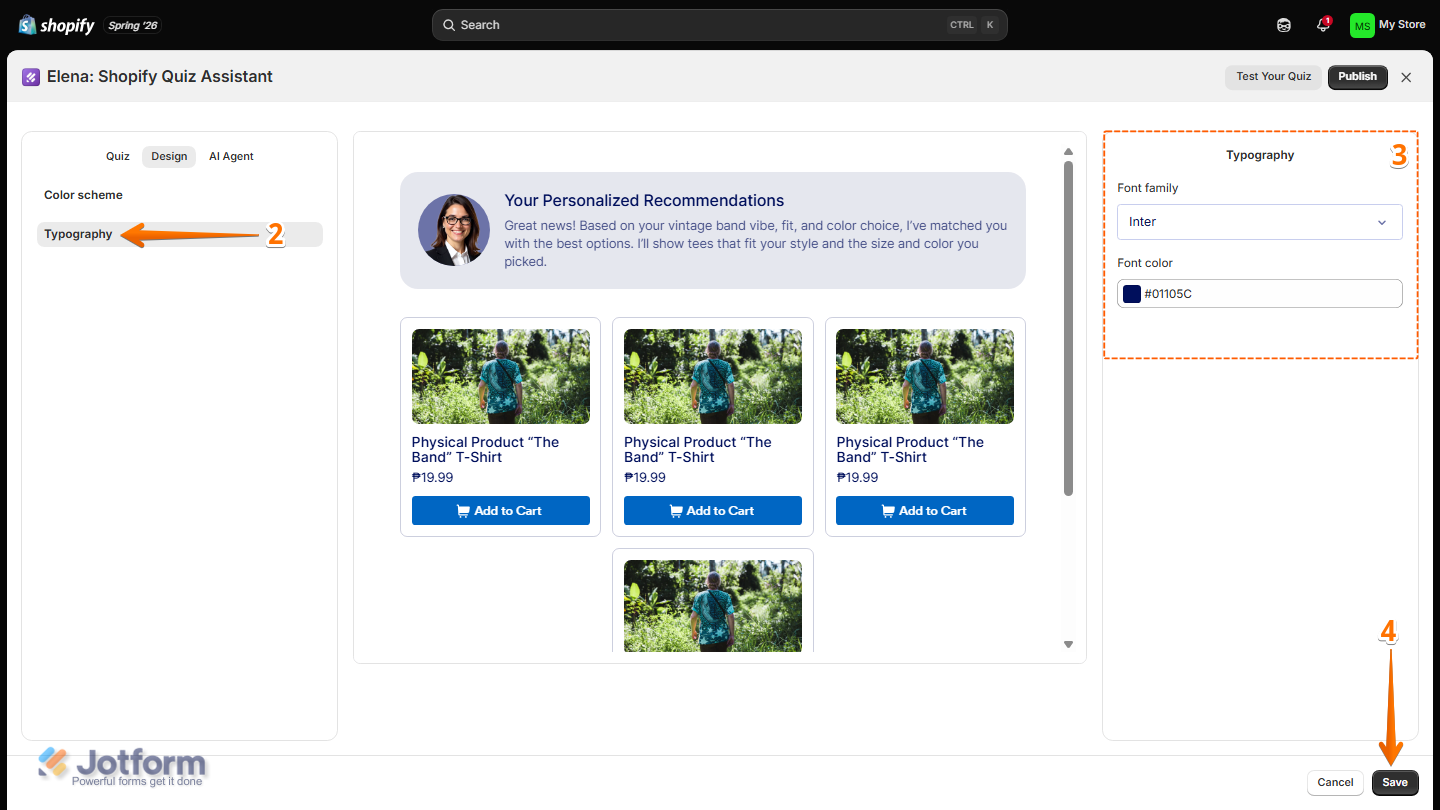
Task: Click the preview scrollbar down arrow
Action: click(x=1068, y=645)
